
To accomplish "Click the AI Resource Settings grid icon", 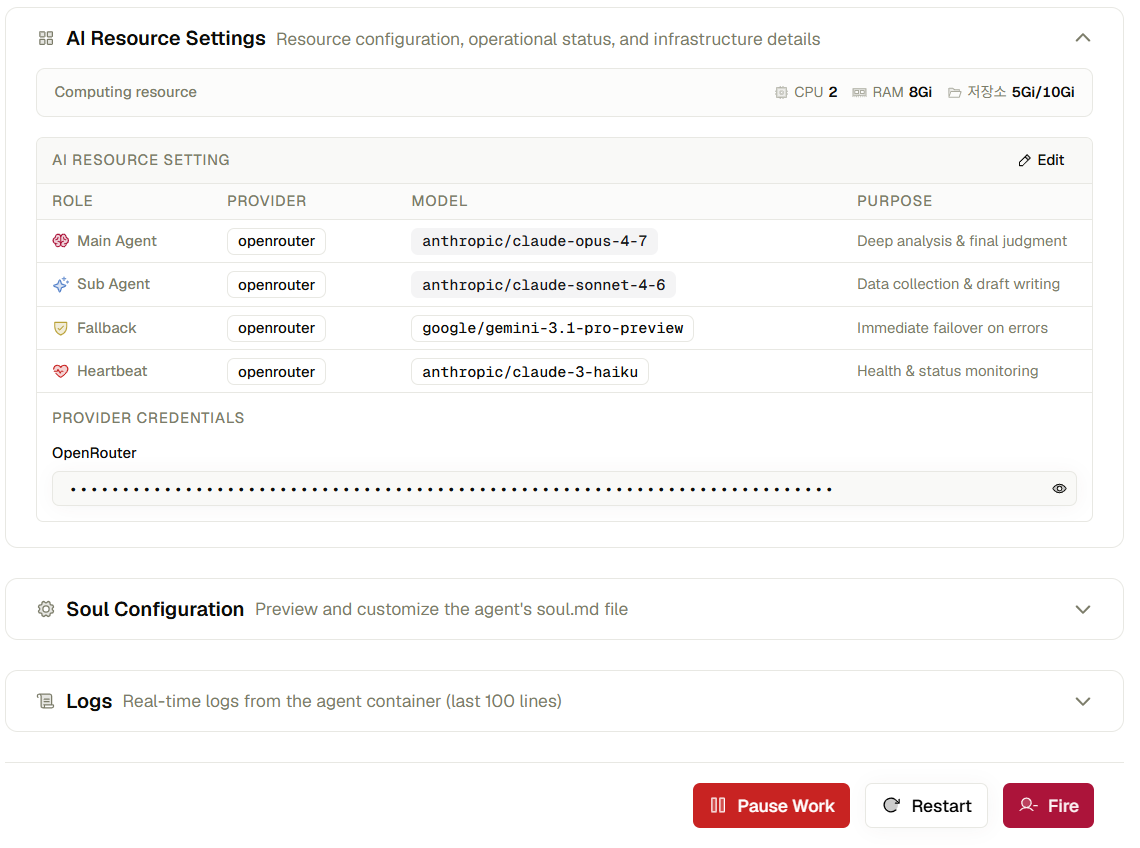I will click(x=46, y=39).
